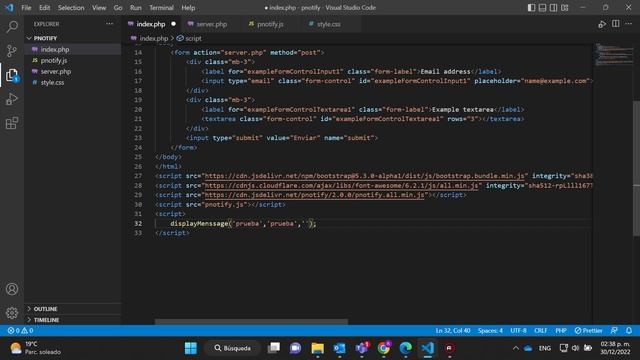Select the Explorer icon in activity bar
640x360 pixels.
(x=12, y=75)
